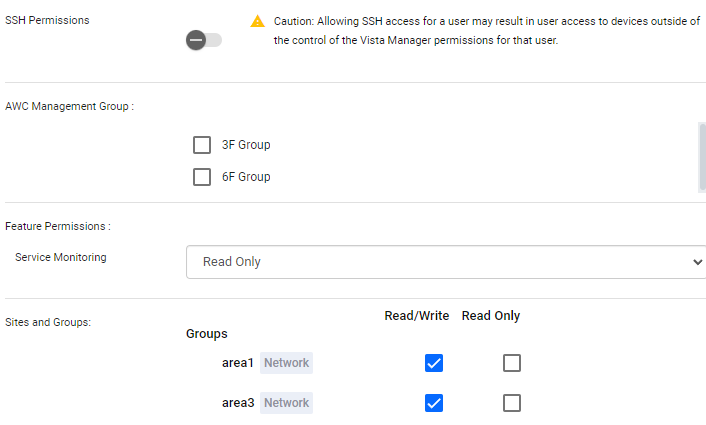Toggle the SSH Permissions switch

pos(203,40)
